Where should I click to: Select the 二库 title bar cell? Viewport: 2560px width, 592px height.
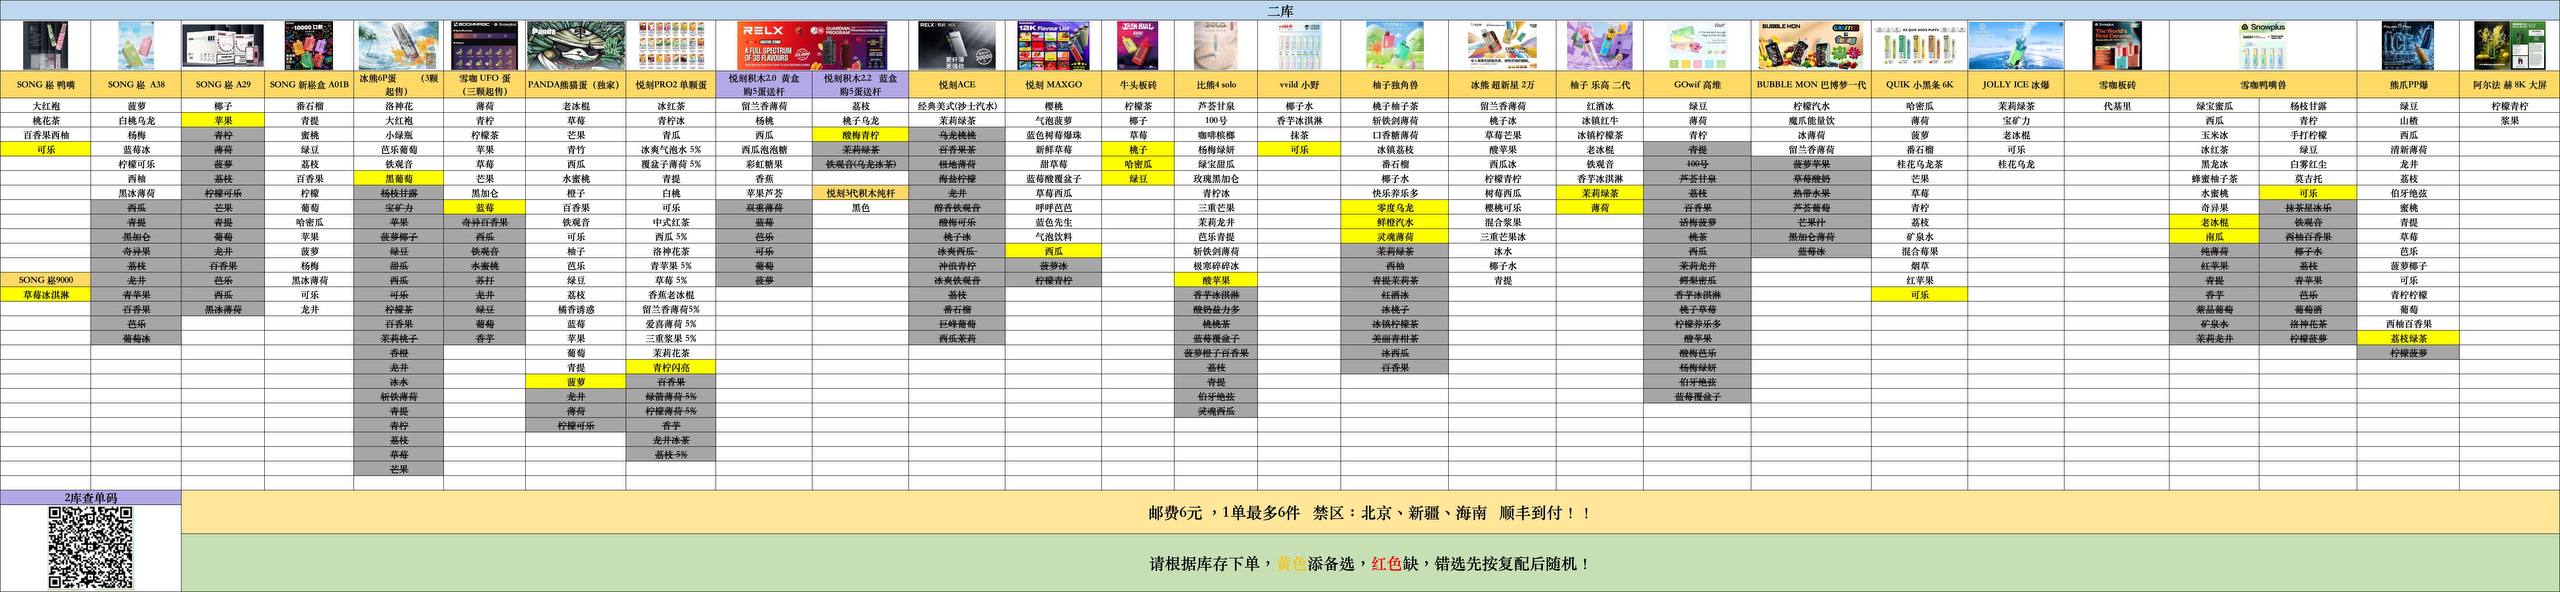click(x=1280, y=10)
